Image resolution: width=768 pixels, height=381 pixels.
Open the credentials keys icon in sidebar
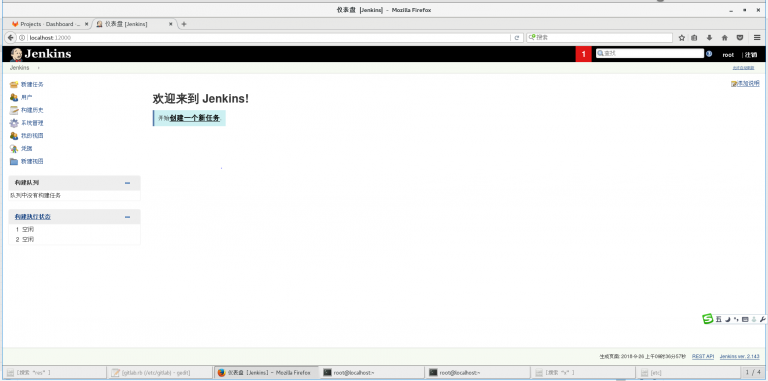pyautogui.click(x=14, y=148)
